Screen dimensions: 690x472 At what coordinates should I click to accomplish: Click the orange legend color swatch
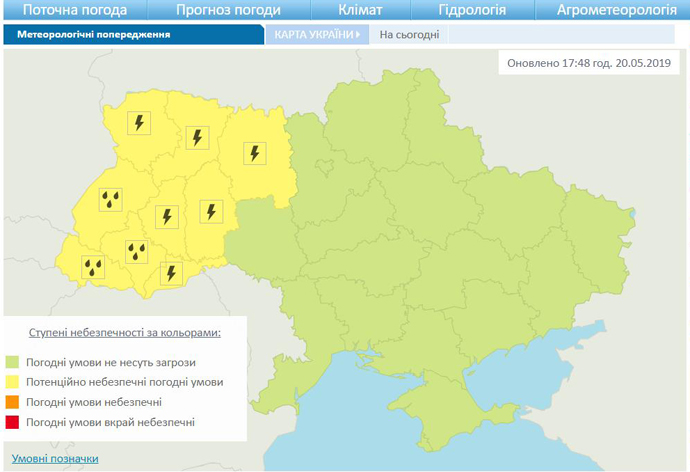tap(13, 402)
